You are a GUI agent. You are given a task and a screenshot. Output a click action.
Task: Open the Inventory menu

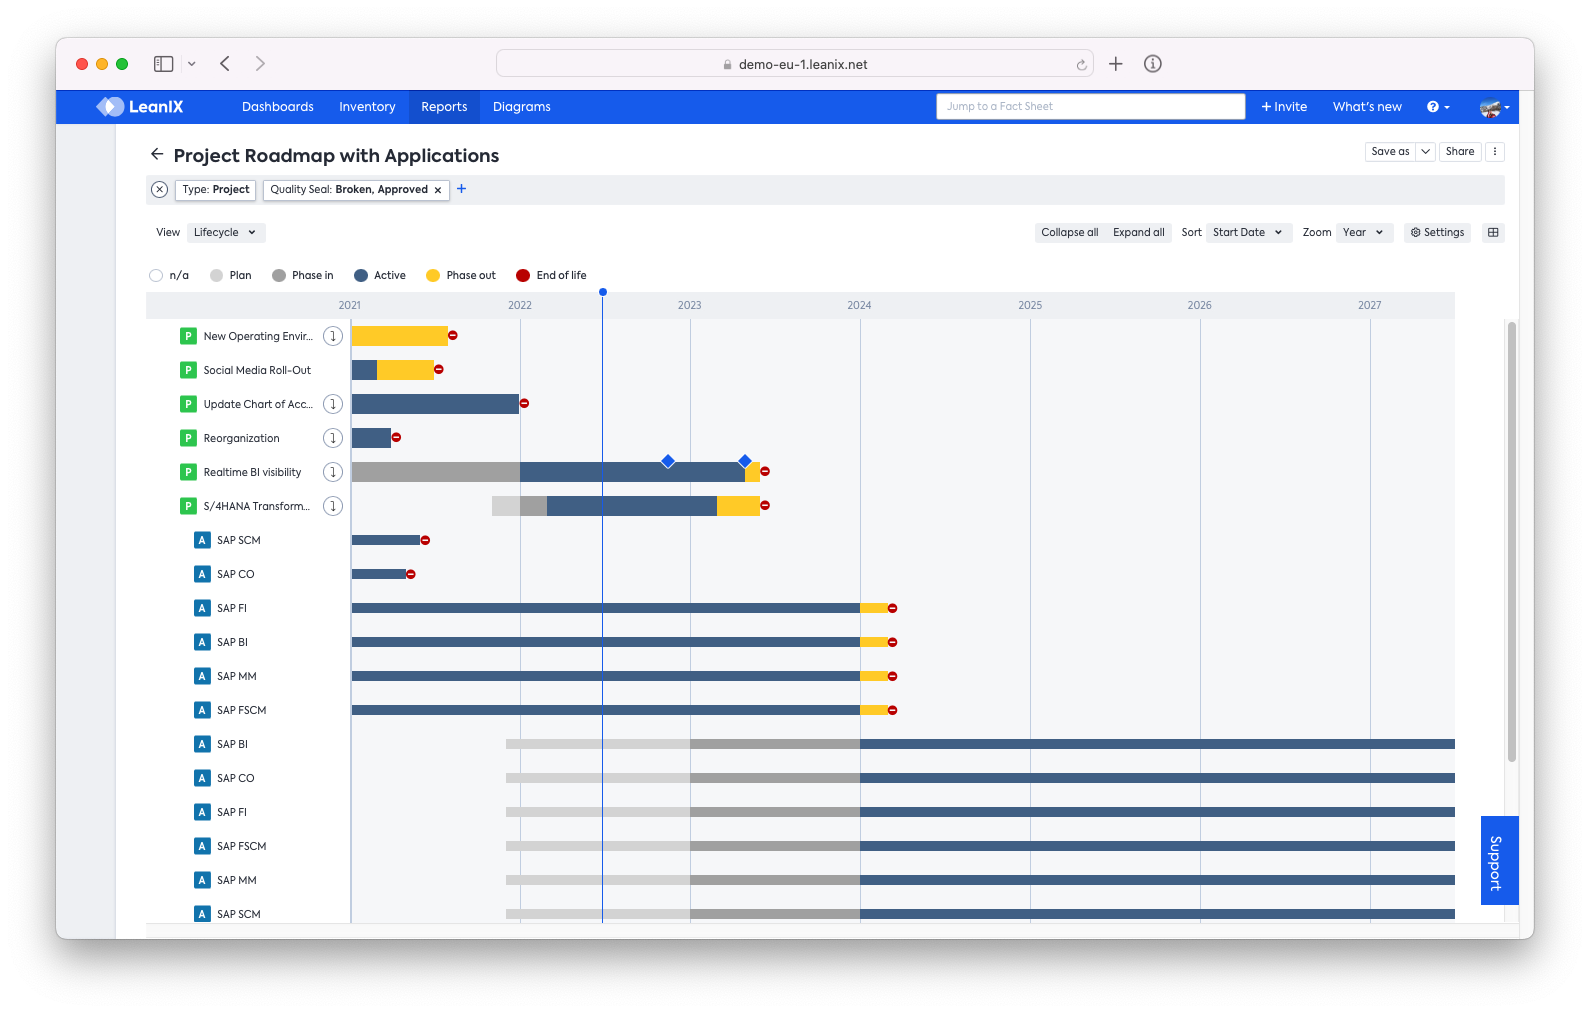point(367,107)
